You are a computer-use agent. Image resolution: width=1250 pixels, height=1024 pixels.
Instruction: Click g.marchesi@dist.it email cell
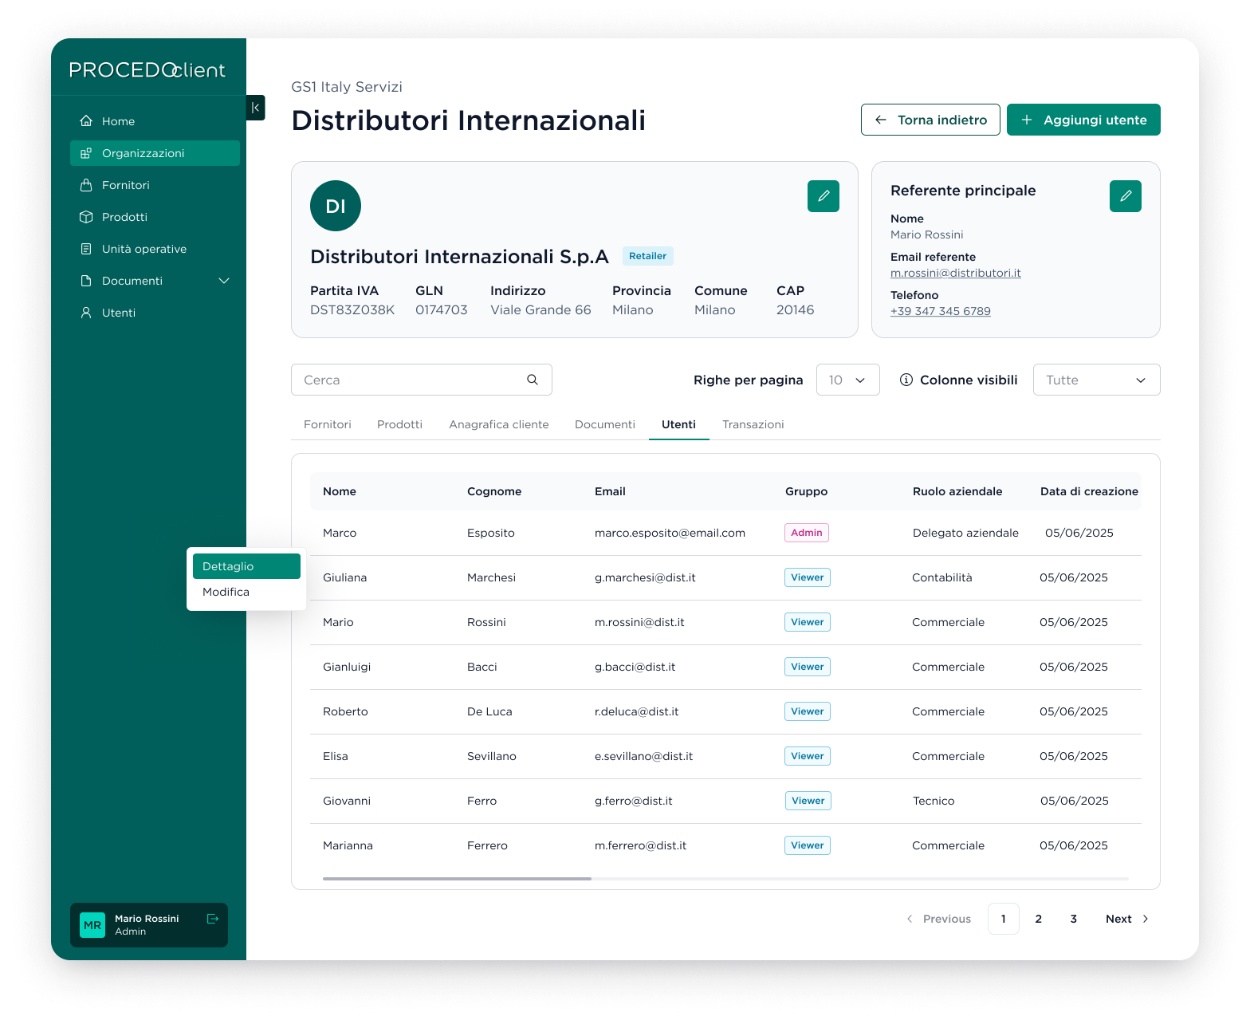pyautogui.click(x=645, y=578)
